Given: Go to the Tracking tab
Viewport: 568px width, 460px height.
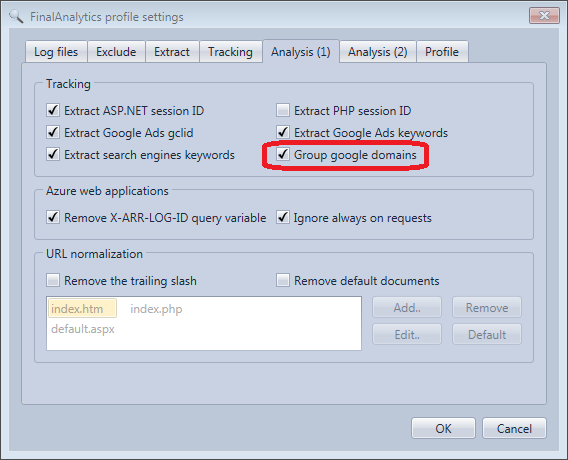Looking at the screenshot, I should [x=230, y=52].
